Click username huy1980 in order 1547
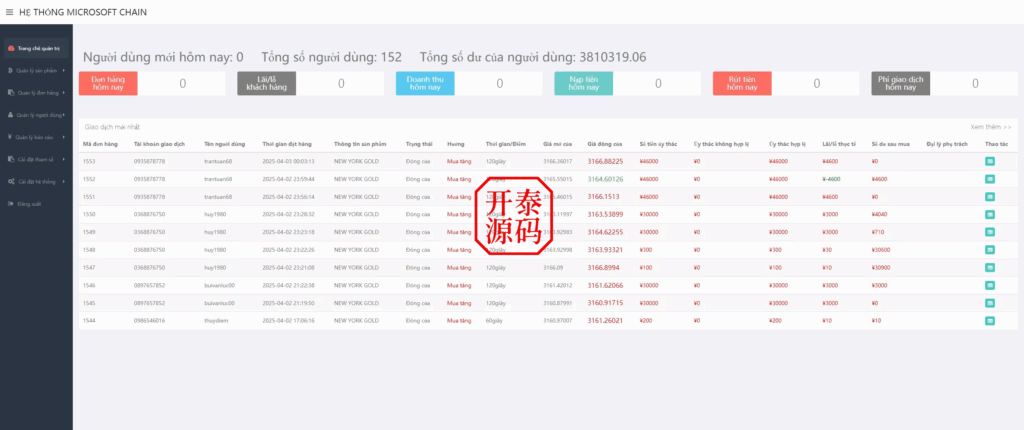Image resolution: width=1024 pixels, height=430 pixels. [x=215, y=267]
